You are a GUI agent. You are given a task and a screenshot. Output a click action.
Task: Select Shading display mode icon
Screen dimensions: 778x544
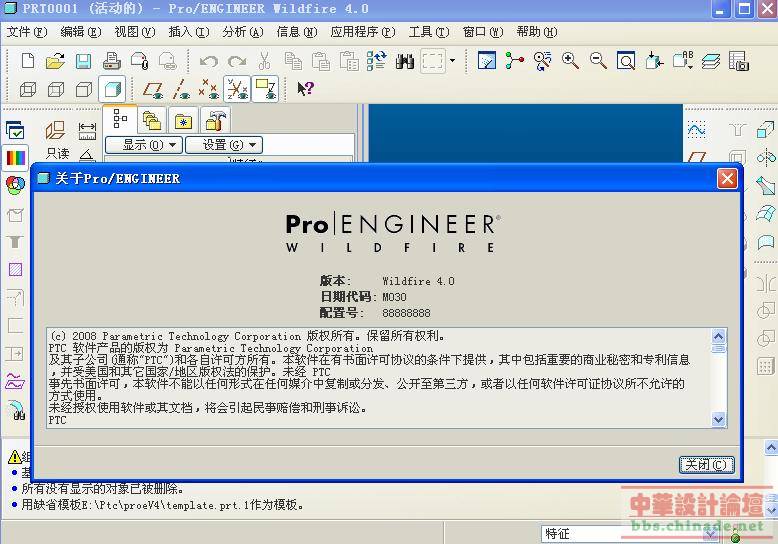[x=112, y=89]
